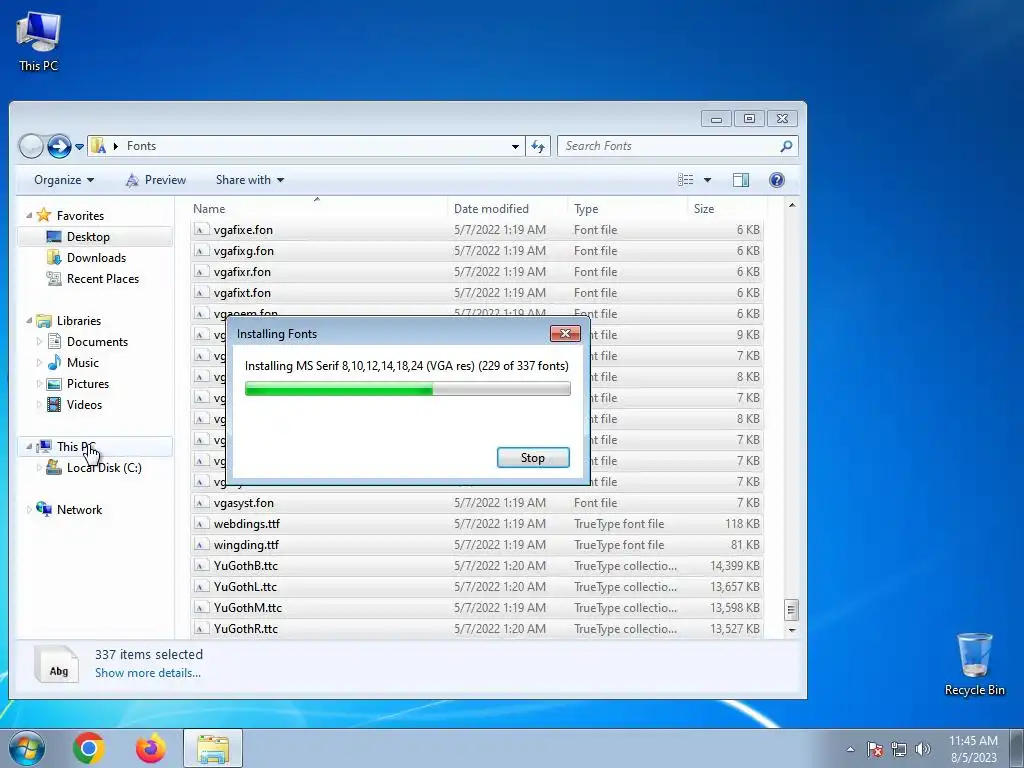
Task: Expand the address bar history dropdown
Action: (x=515, y=146)
